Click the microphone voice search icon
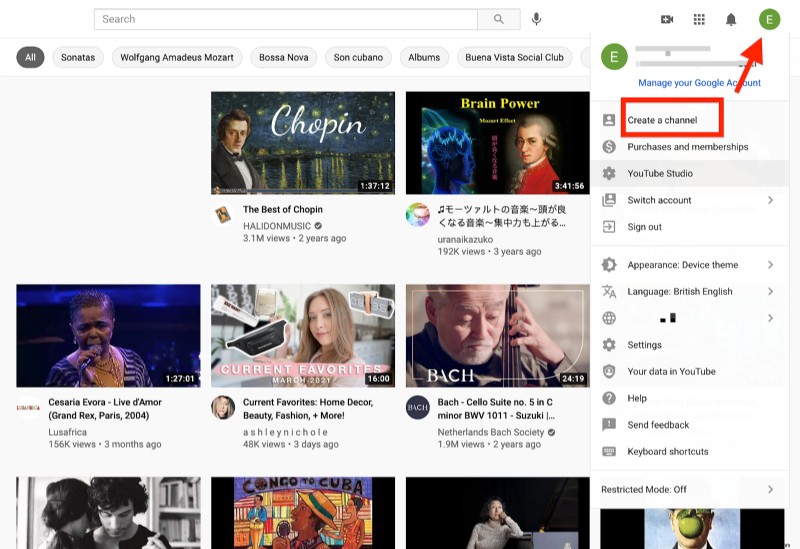The image size is (800, 549). 537,19
